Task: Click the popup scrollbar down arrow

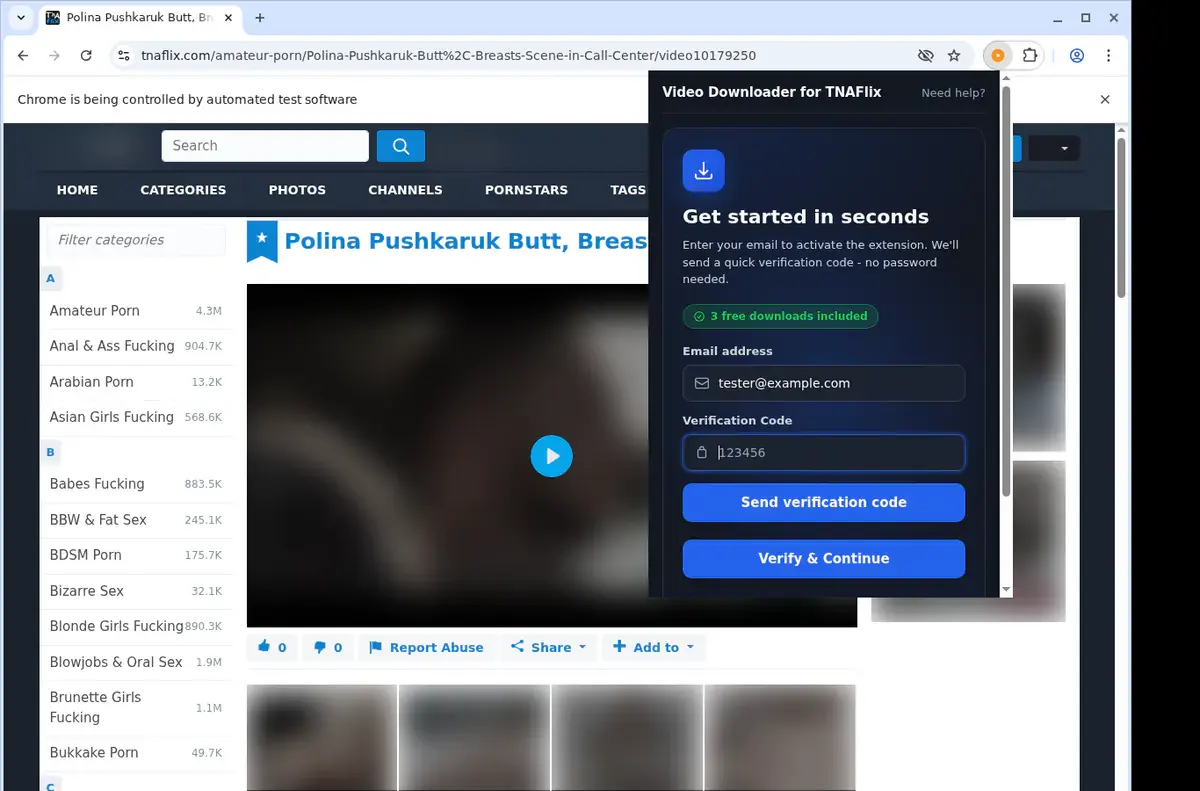Action: (x=1006, y=590)
